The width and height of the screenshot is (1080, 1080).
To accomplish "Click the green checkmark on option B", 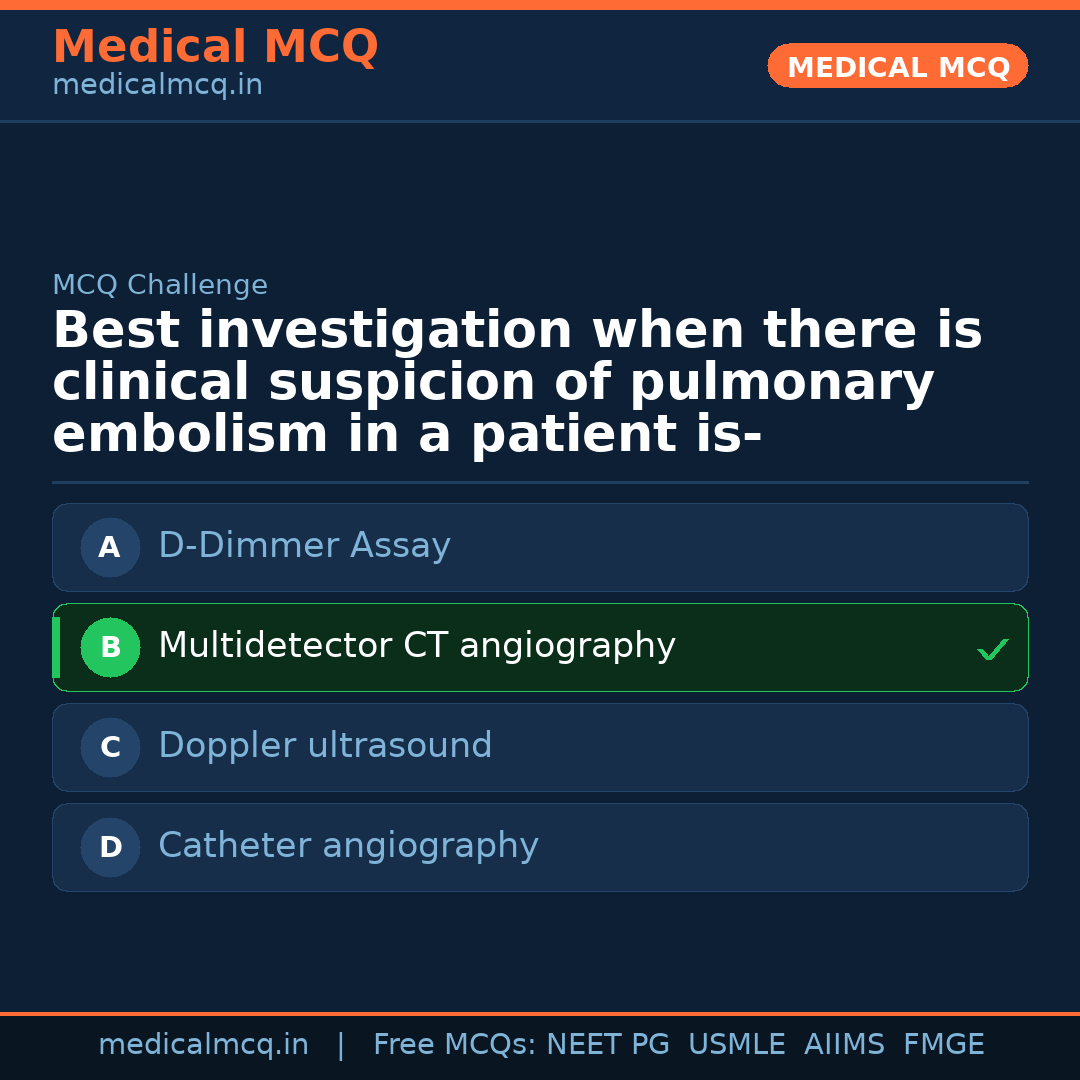I will coord(992,649).
